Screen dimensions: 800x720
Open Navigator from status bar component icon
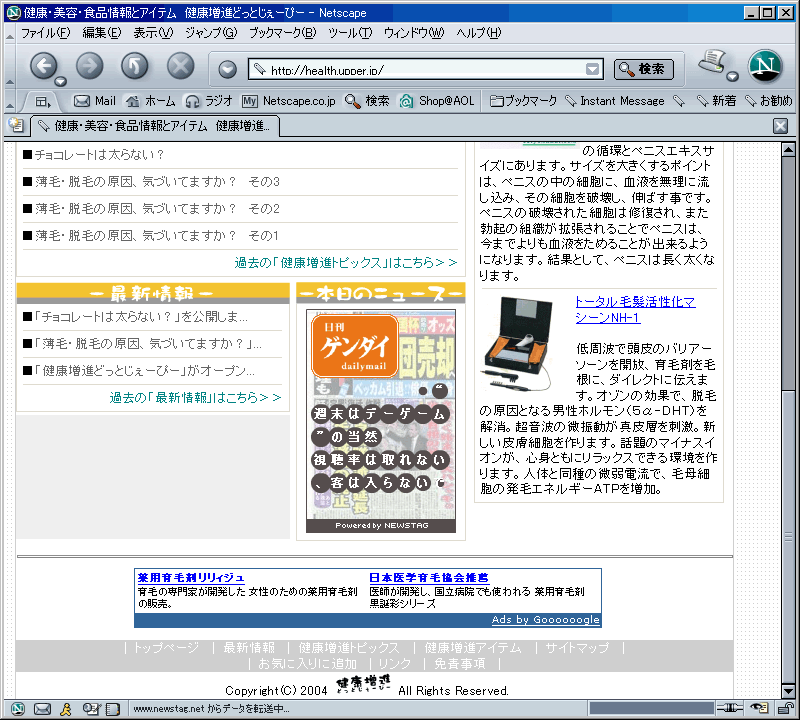point(18,708)
